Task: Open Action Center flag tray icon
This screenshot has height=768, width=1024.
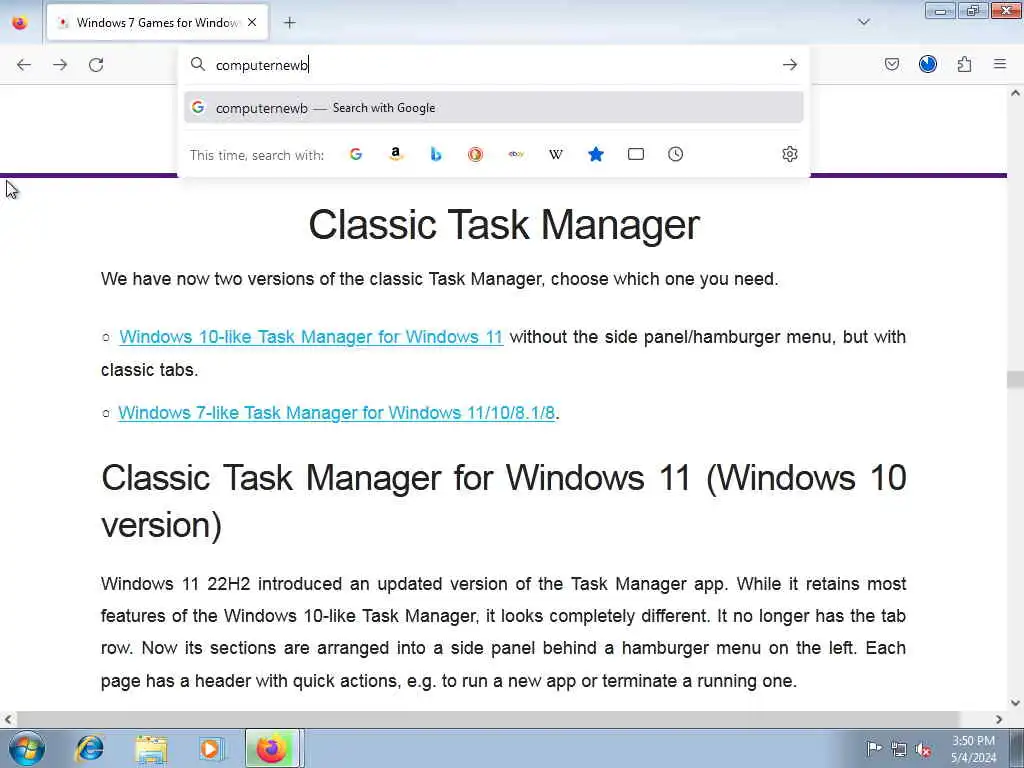Action: tap(873, 748)
